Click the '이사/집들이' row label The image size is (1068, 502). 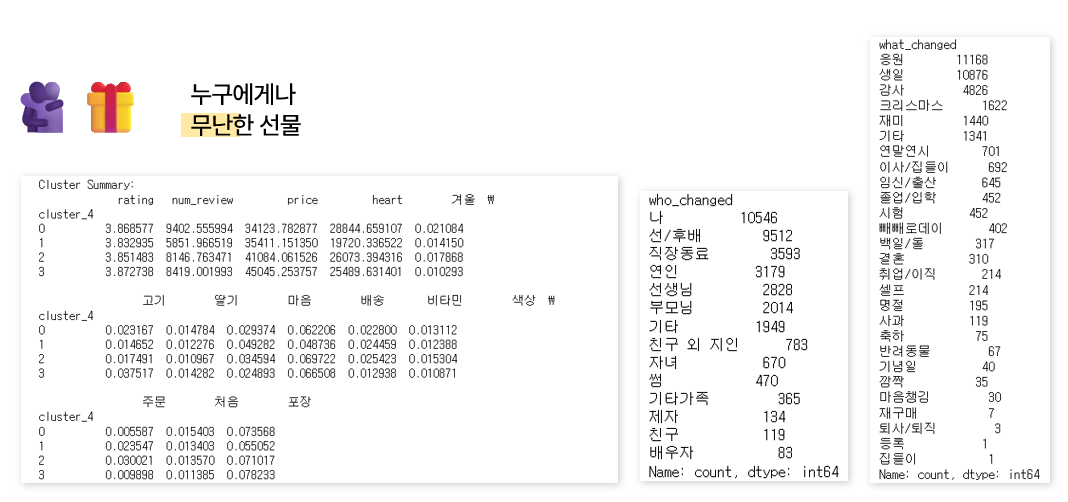point(913,167)
